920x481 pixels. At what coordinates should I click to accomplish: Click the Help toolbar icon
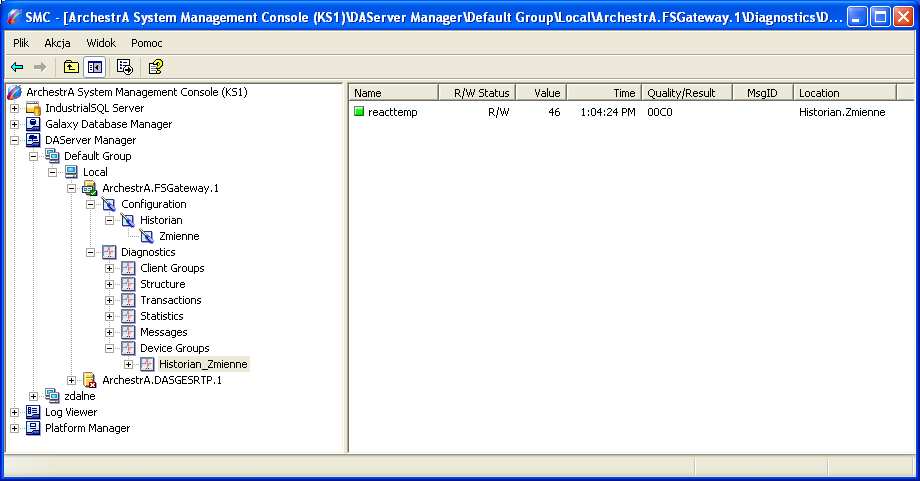155,67
